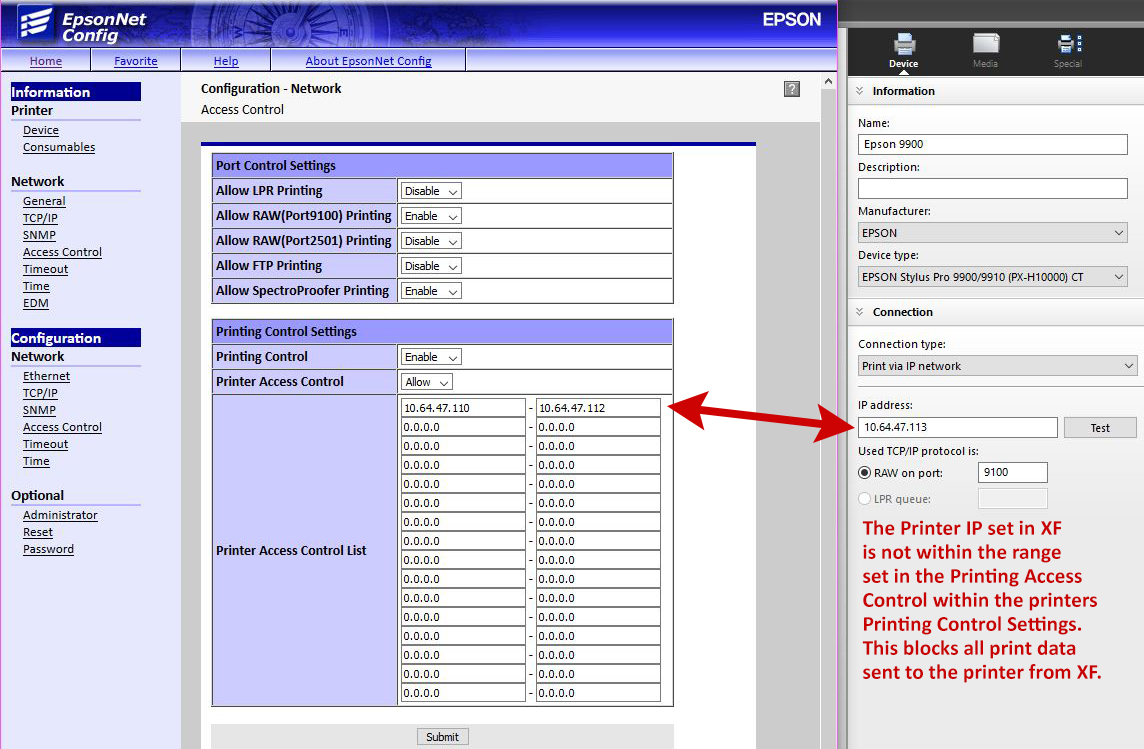Open the Favorite menu tab
1144x749 pixels.
point(136,61)
